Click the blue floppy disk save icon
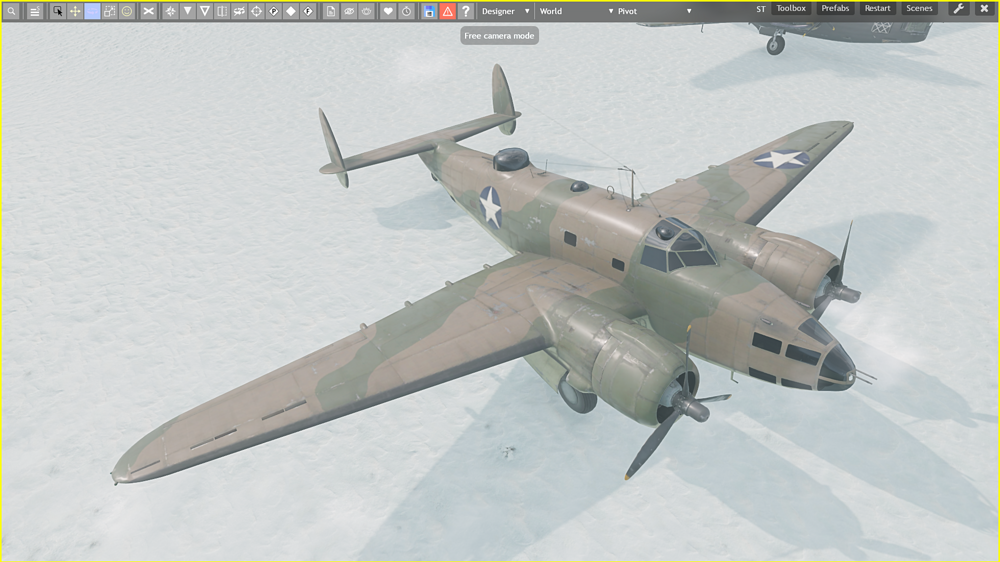 [430, 11]
